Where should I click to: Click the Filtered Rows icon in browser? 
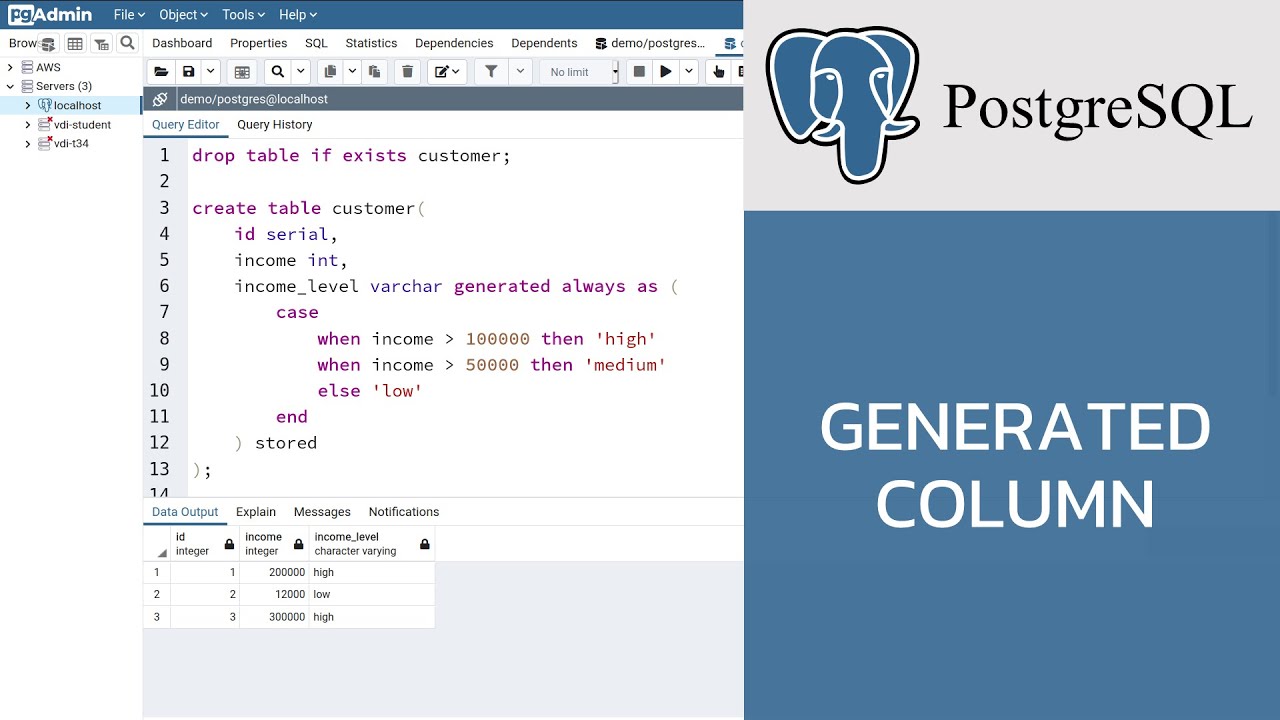[x=101, y=43]
